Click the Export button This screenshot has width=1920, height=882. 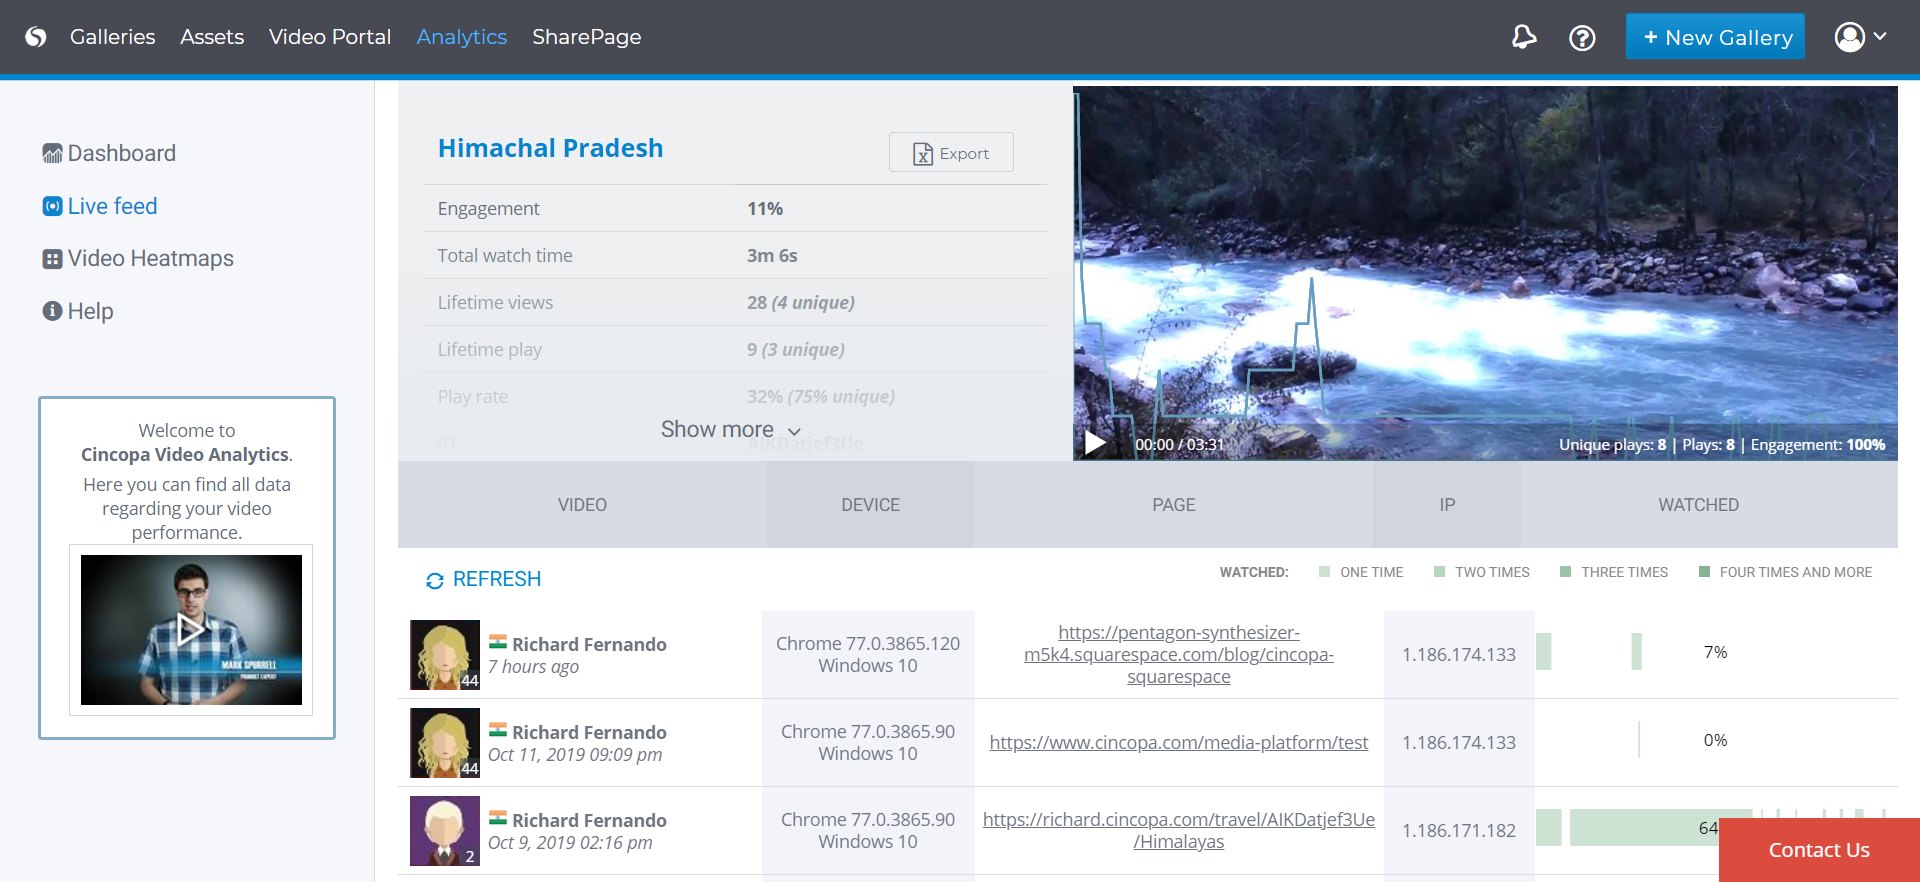point(950,153)
